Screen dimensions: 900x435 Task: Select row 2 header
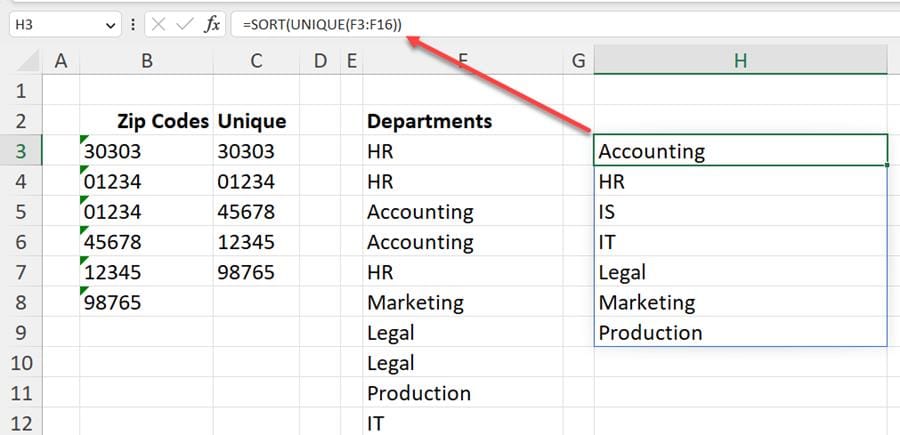tap(21, 121)
